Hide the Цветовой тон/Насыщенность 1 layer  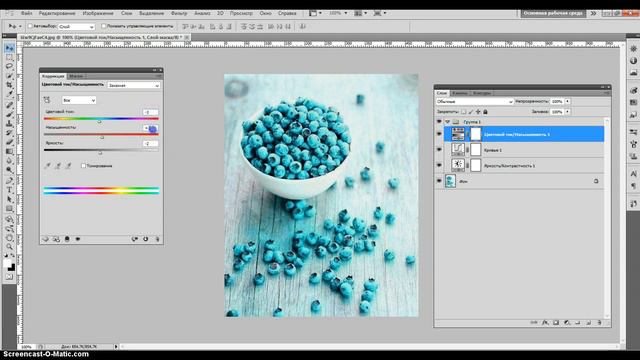pos(439,134)
